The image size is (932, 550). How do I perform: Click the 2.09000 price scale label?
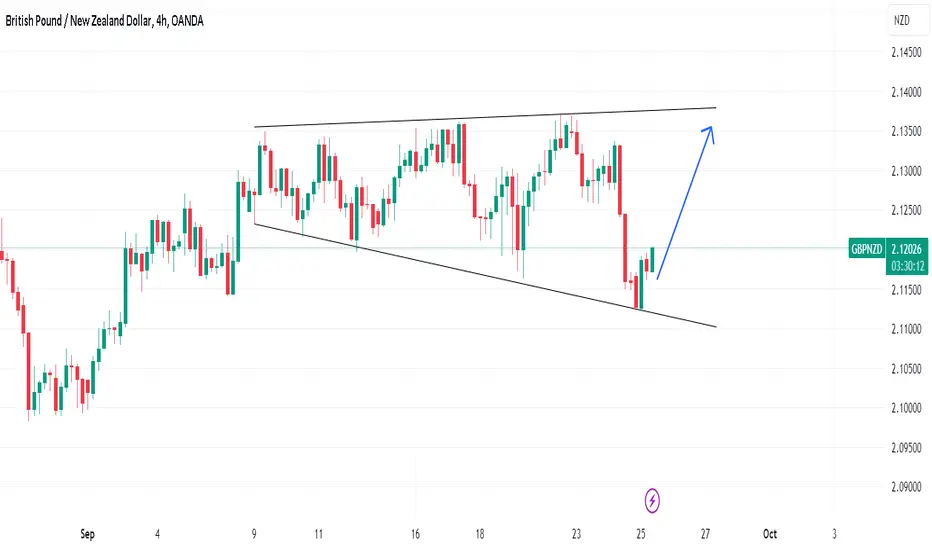906,487
